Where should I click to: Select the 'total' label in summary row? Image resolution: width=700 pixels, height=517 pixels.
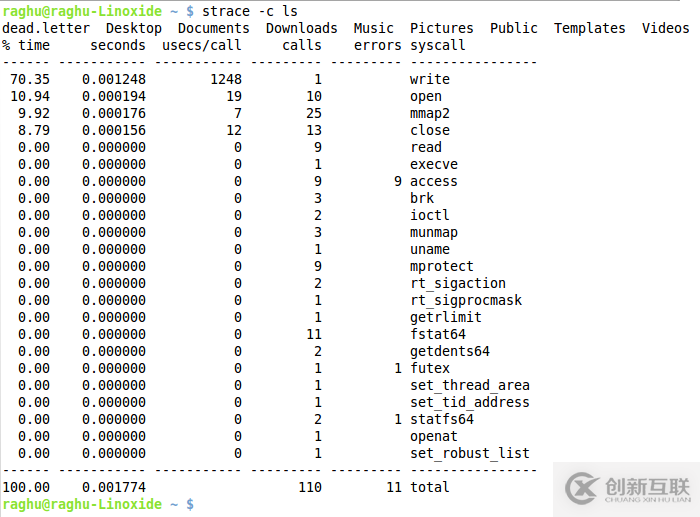tap(430, 487)
